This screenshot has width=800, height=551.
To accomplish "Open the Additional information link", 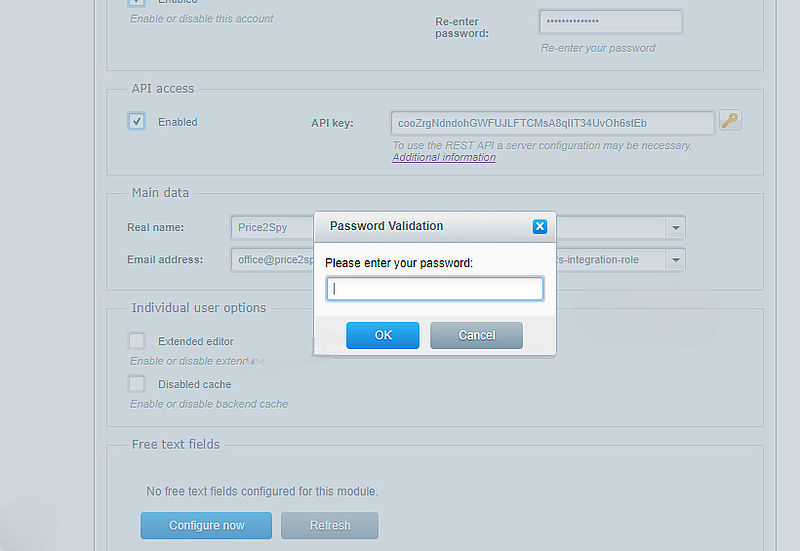I will click(x=444, y=158).
